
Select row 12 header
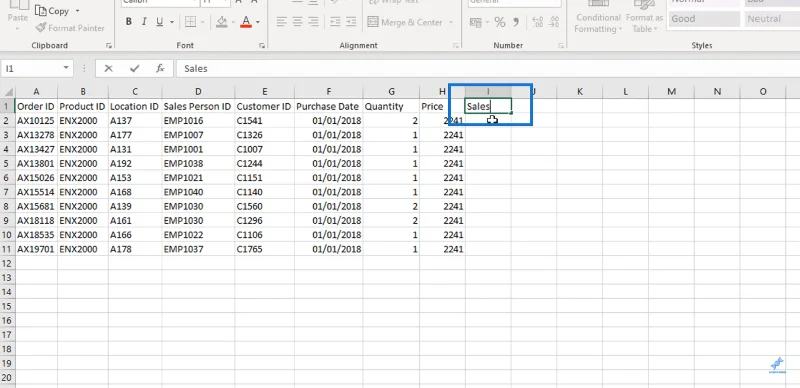[7, 263]
